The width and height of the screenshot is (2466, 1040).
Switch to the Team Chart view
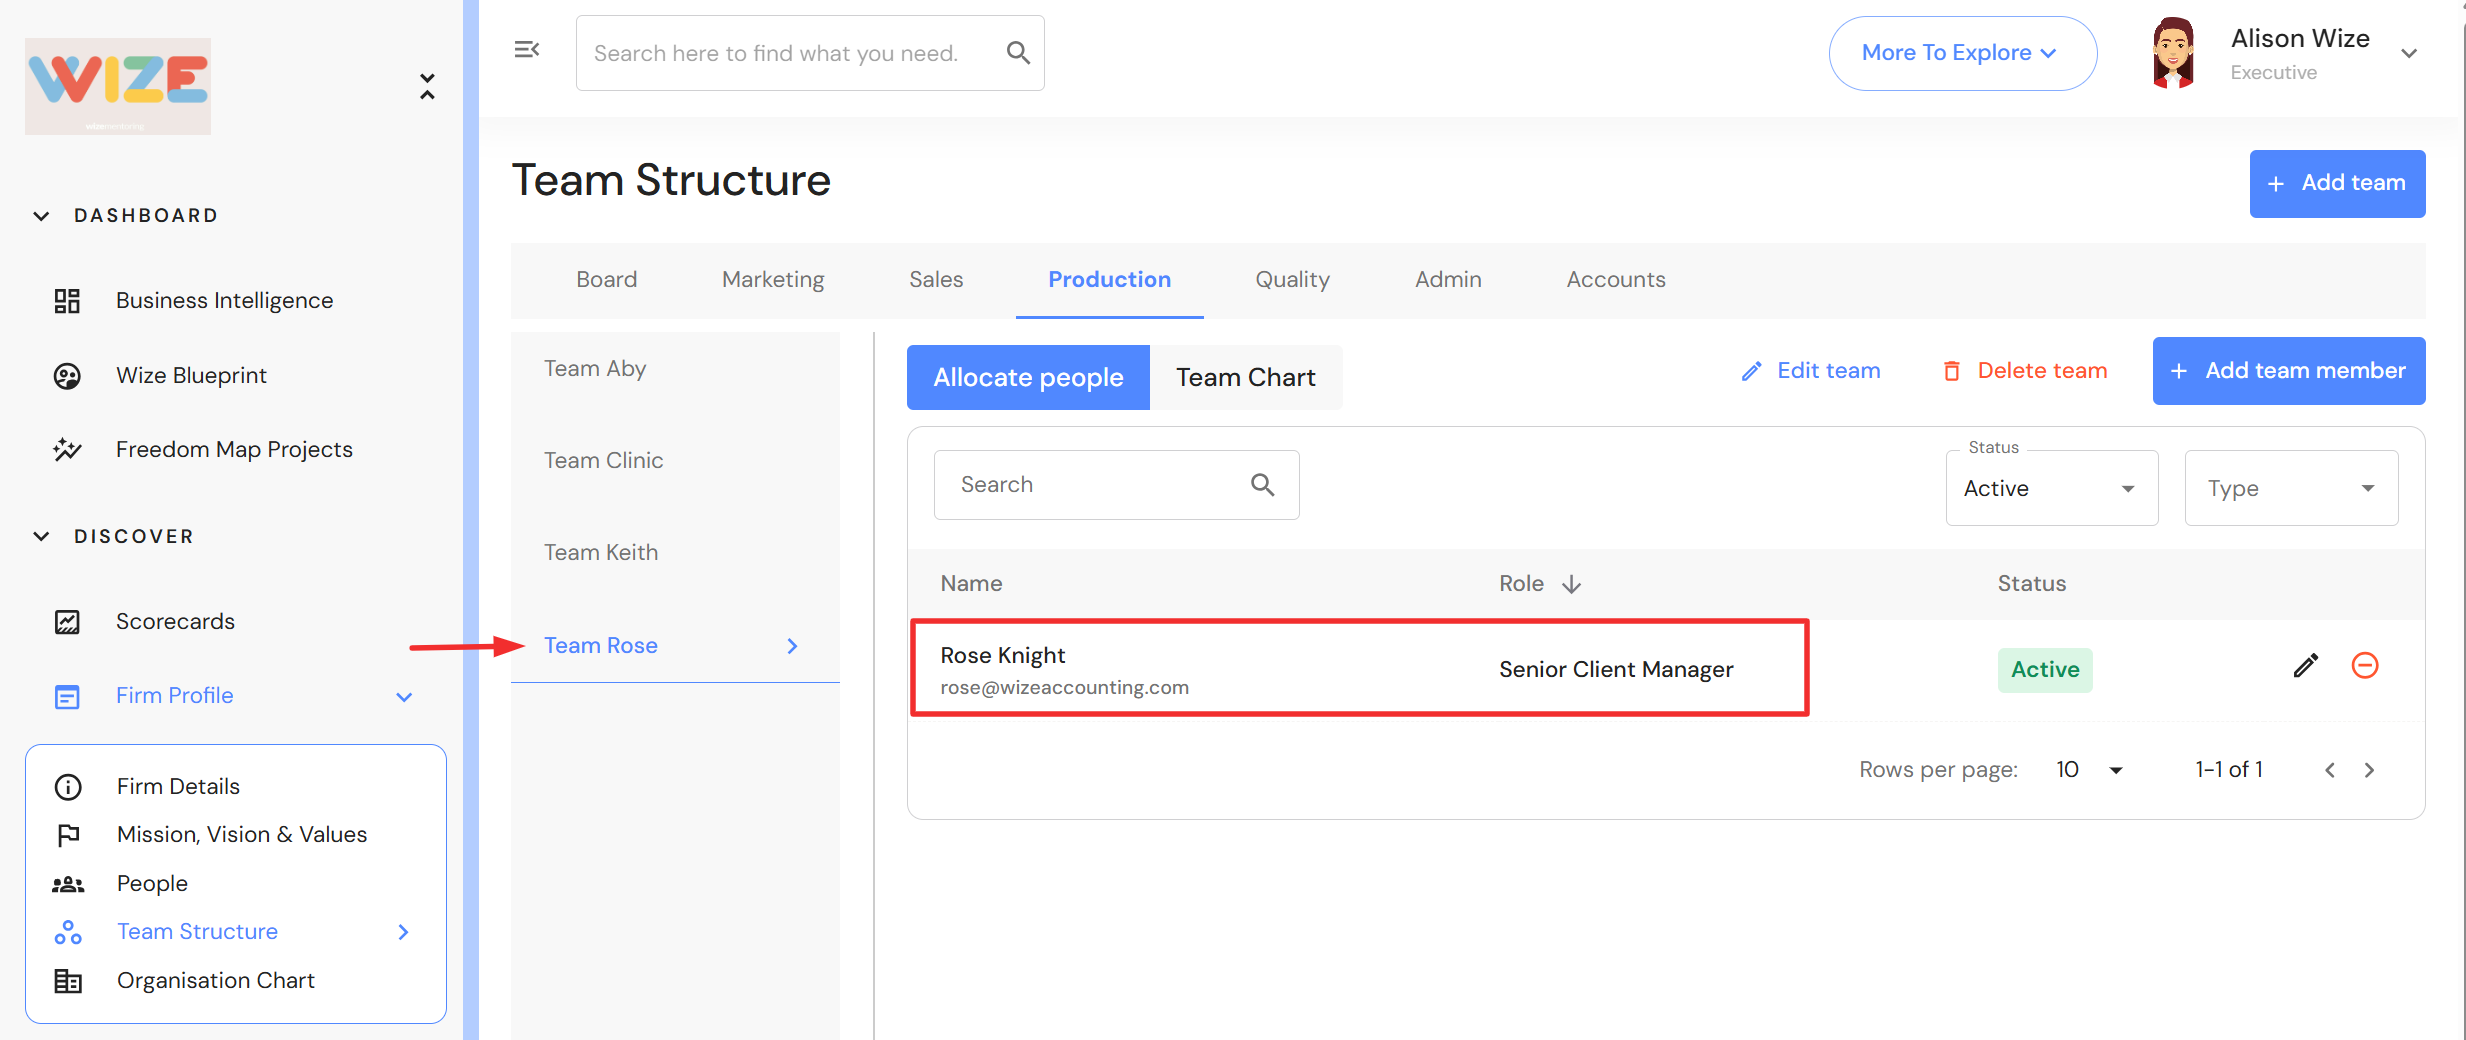1245,378
